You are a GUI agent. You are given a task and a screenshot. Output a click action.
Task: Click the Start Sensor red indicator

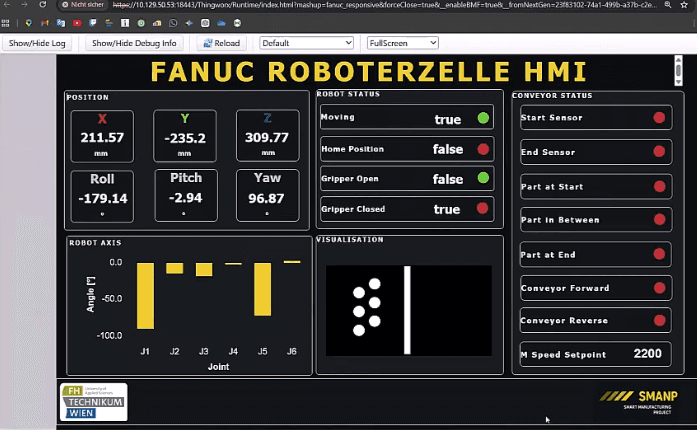(x=659, y=117)
